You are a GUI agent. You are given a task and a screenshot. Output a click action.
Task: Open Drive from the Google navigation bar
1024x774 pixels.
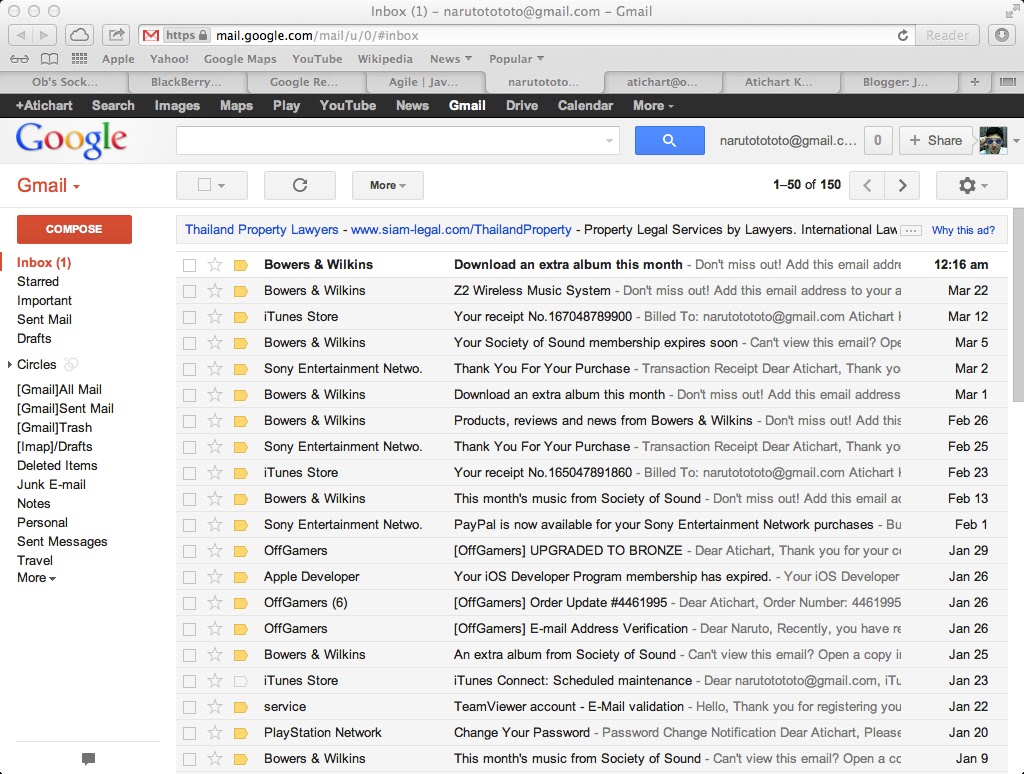pos(521,105)
